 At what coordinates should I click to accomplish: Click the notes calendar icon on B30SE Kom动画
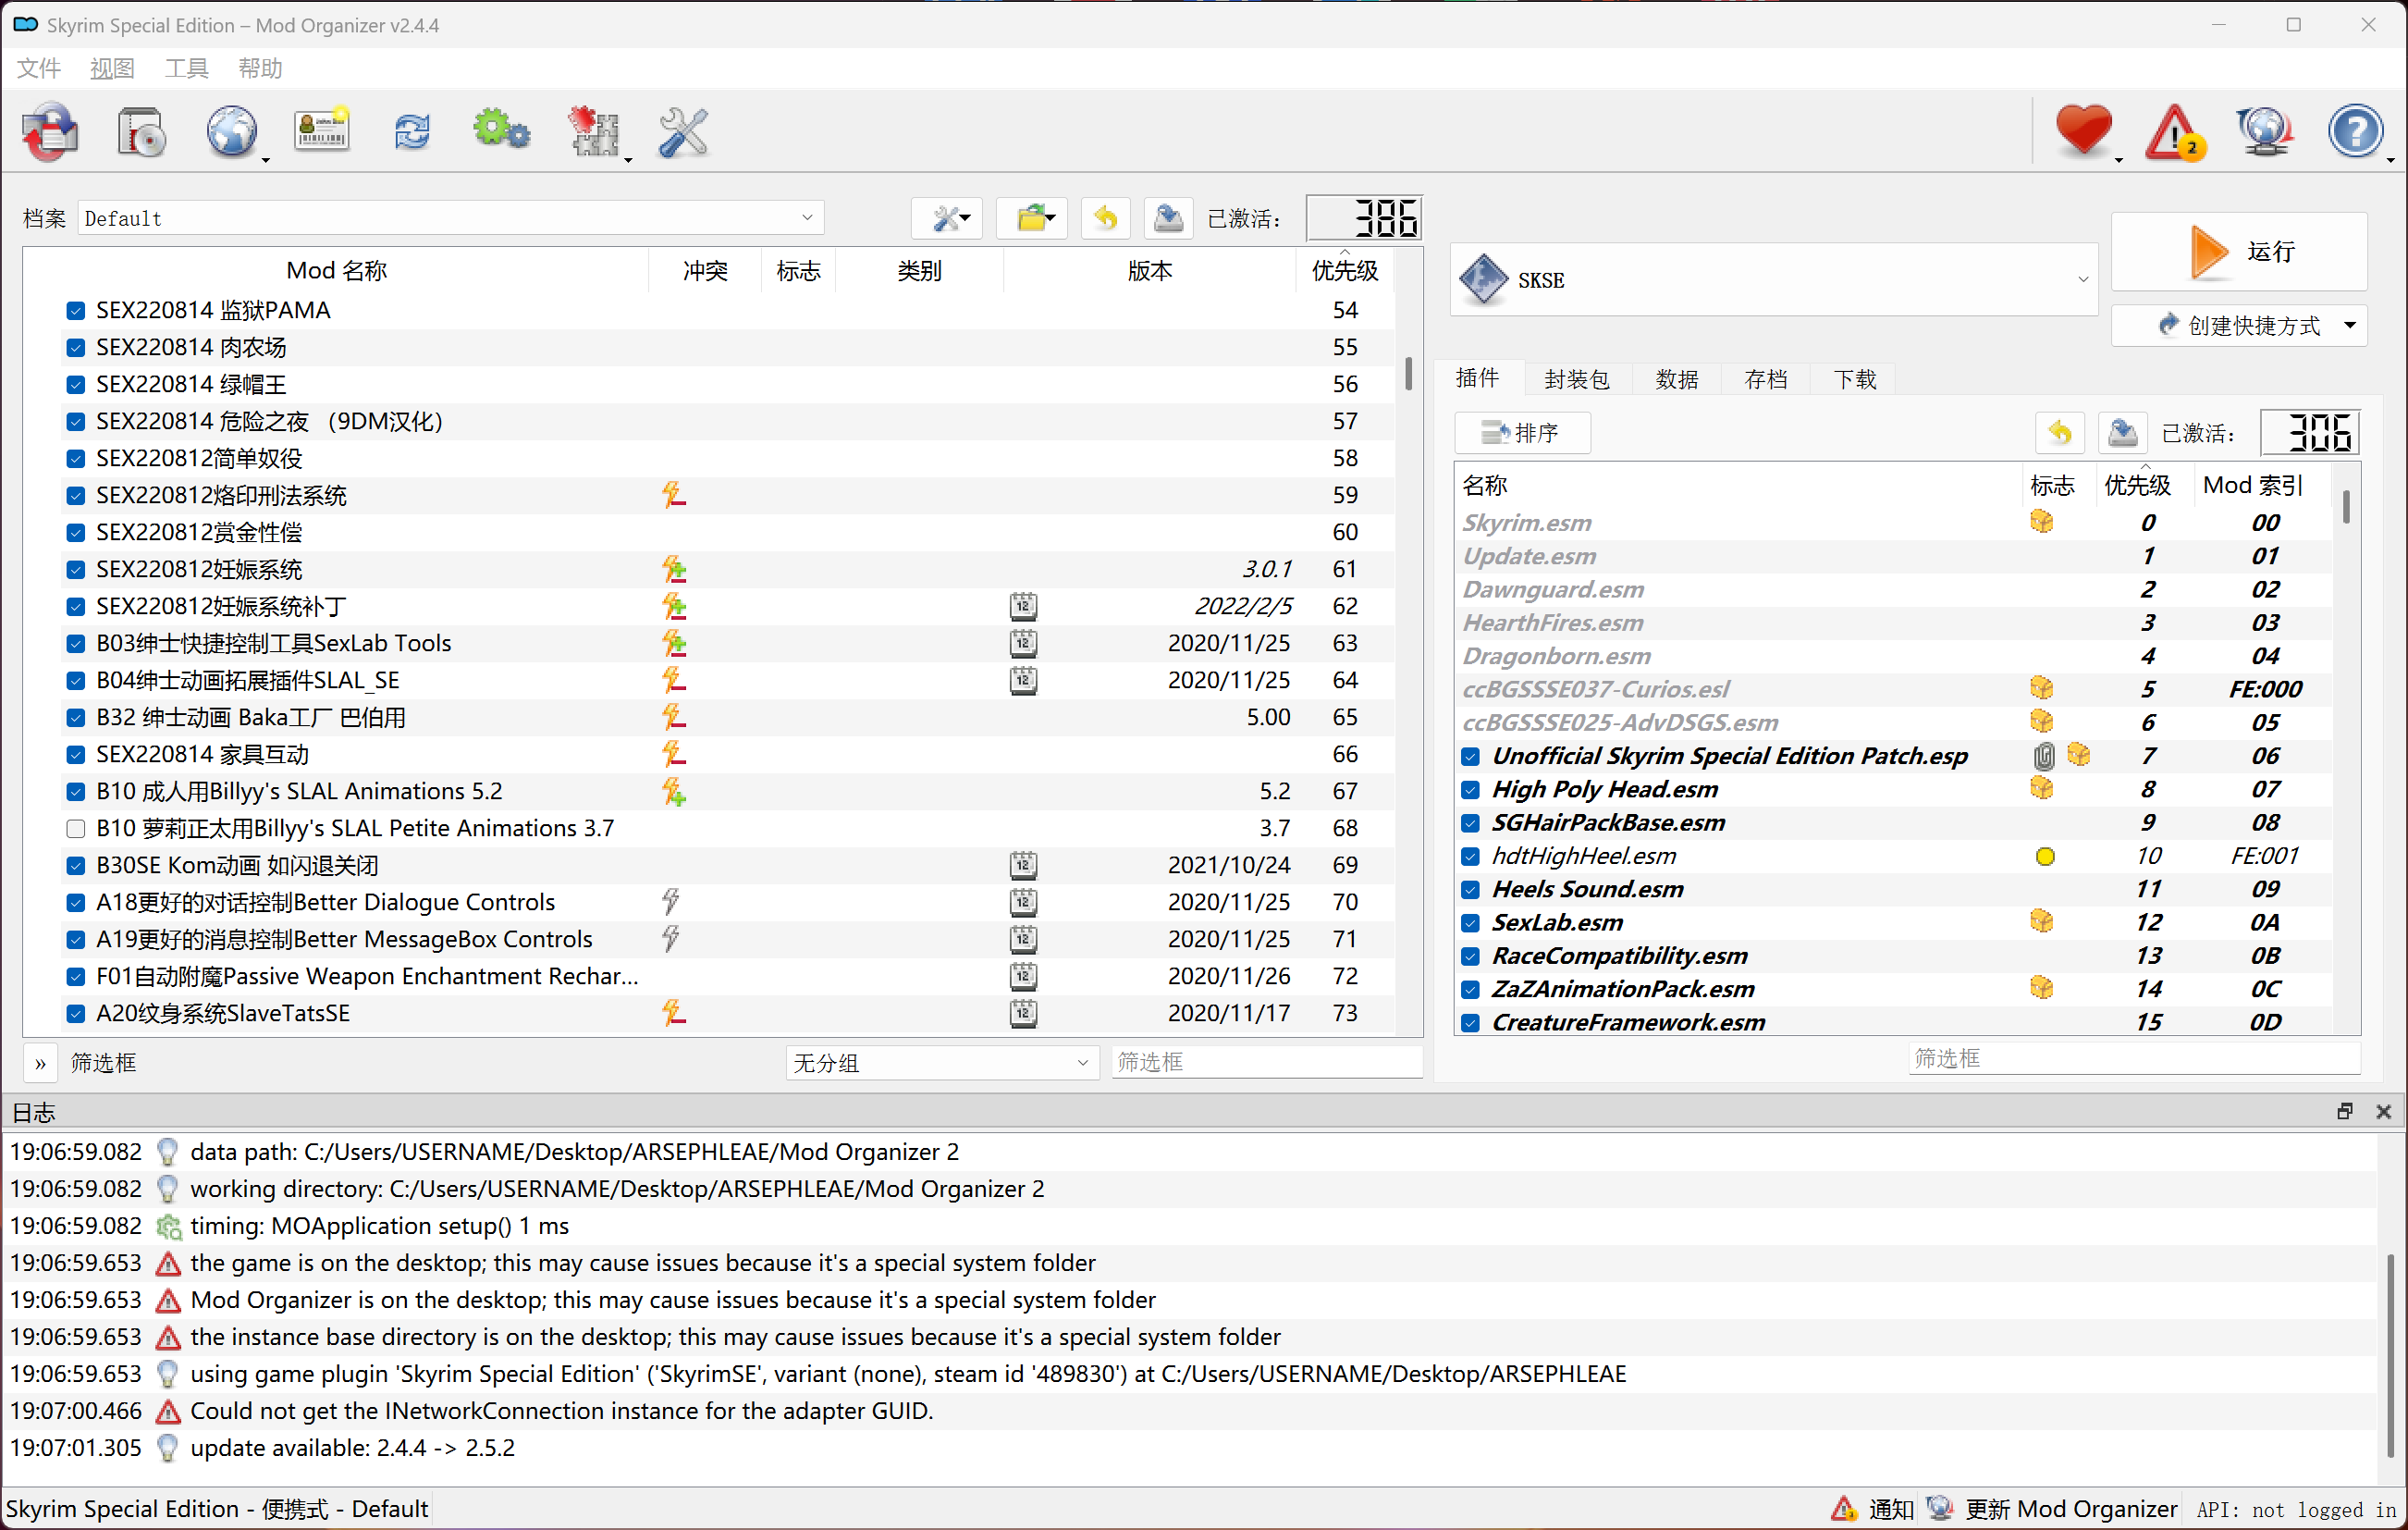click(1023, 865)
